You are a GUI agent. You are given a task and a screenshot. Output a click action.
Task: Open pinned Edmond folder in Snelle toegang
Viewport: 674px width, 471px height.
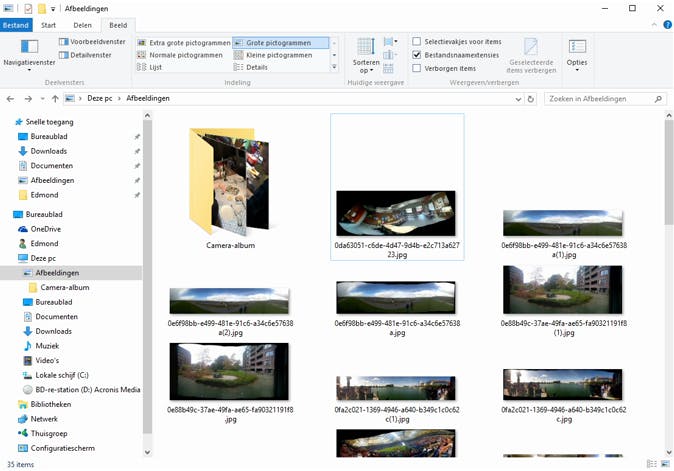tap(44, 195)
